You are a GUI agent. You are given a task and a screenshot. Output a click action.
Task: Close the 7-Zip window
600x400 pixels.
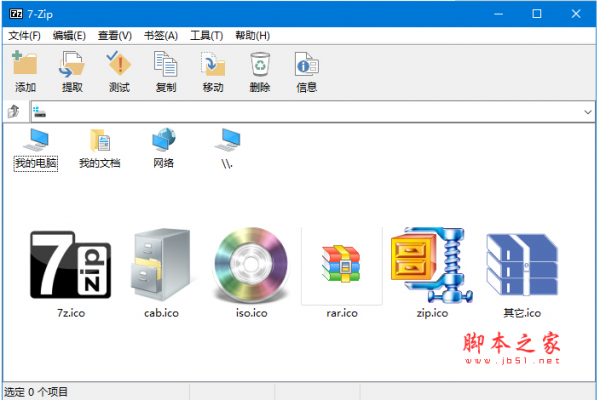(576, 14)
